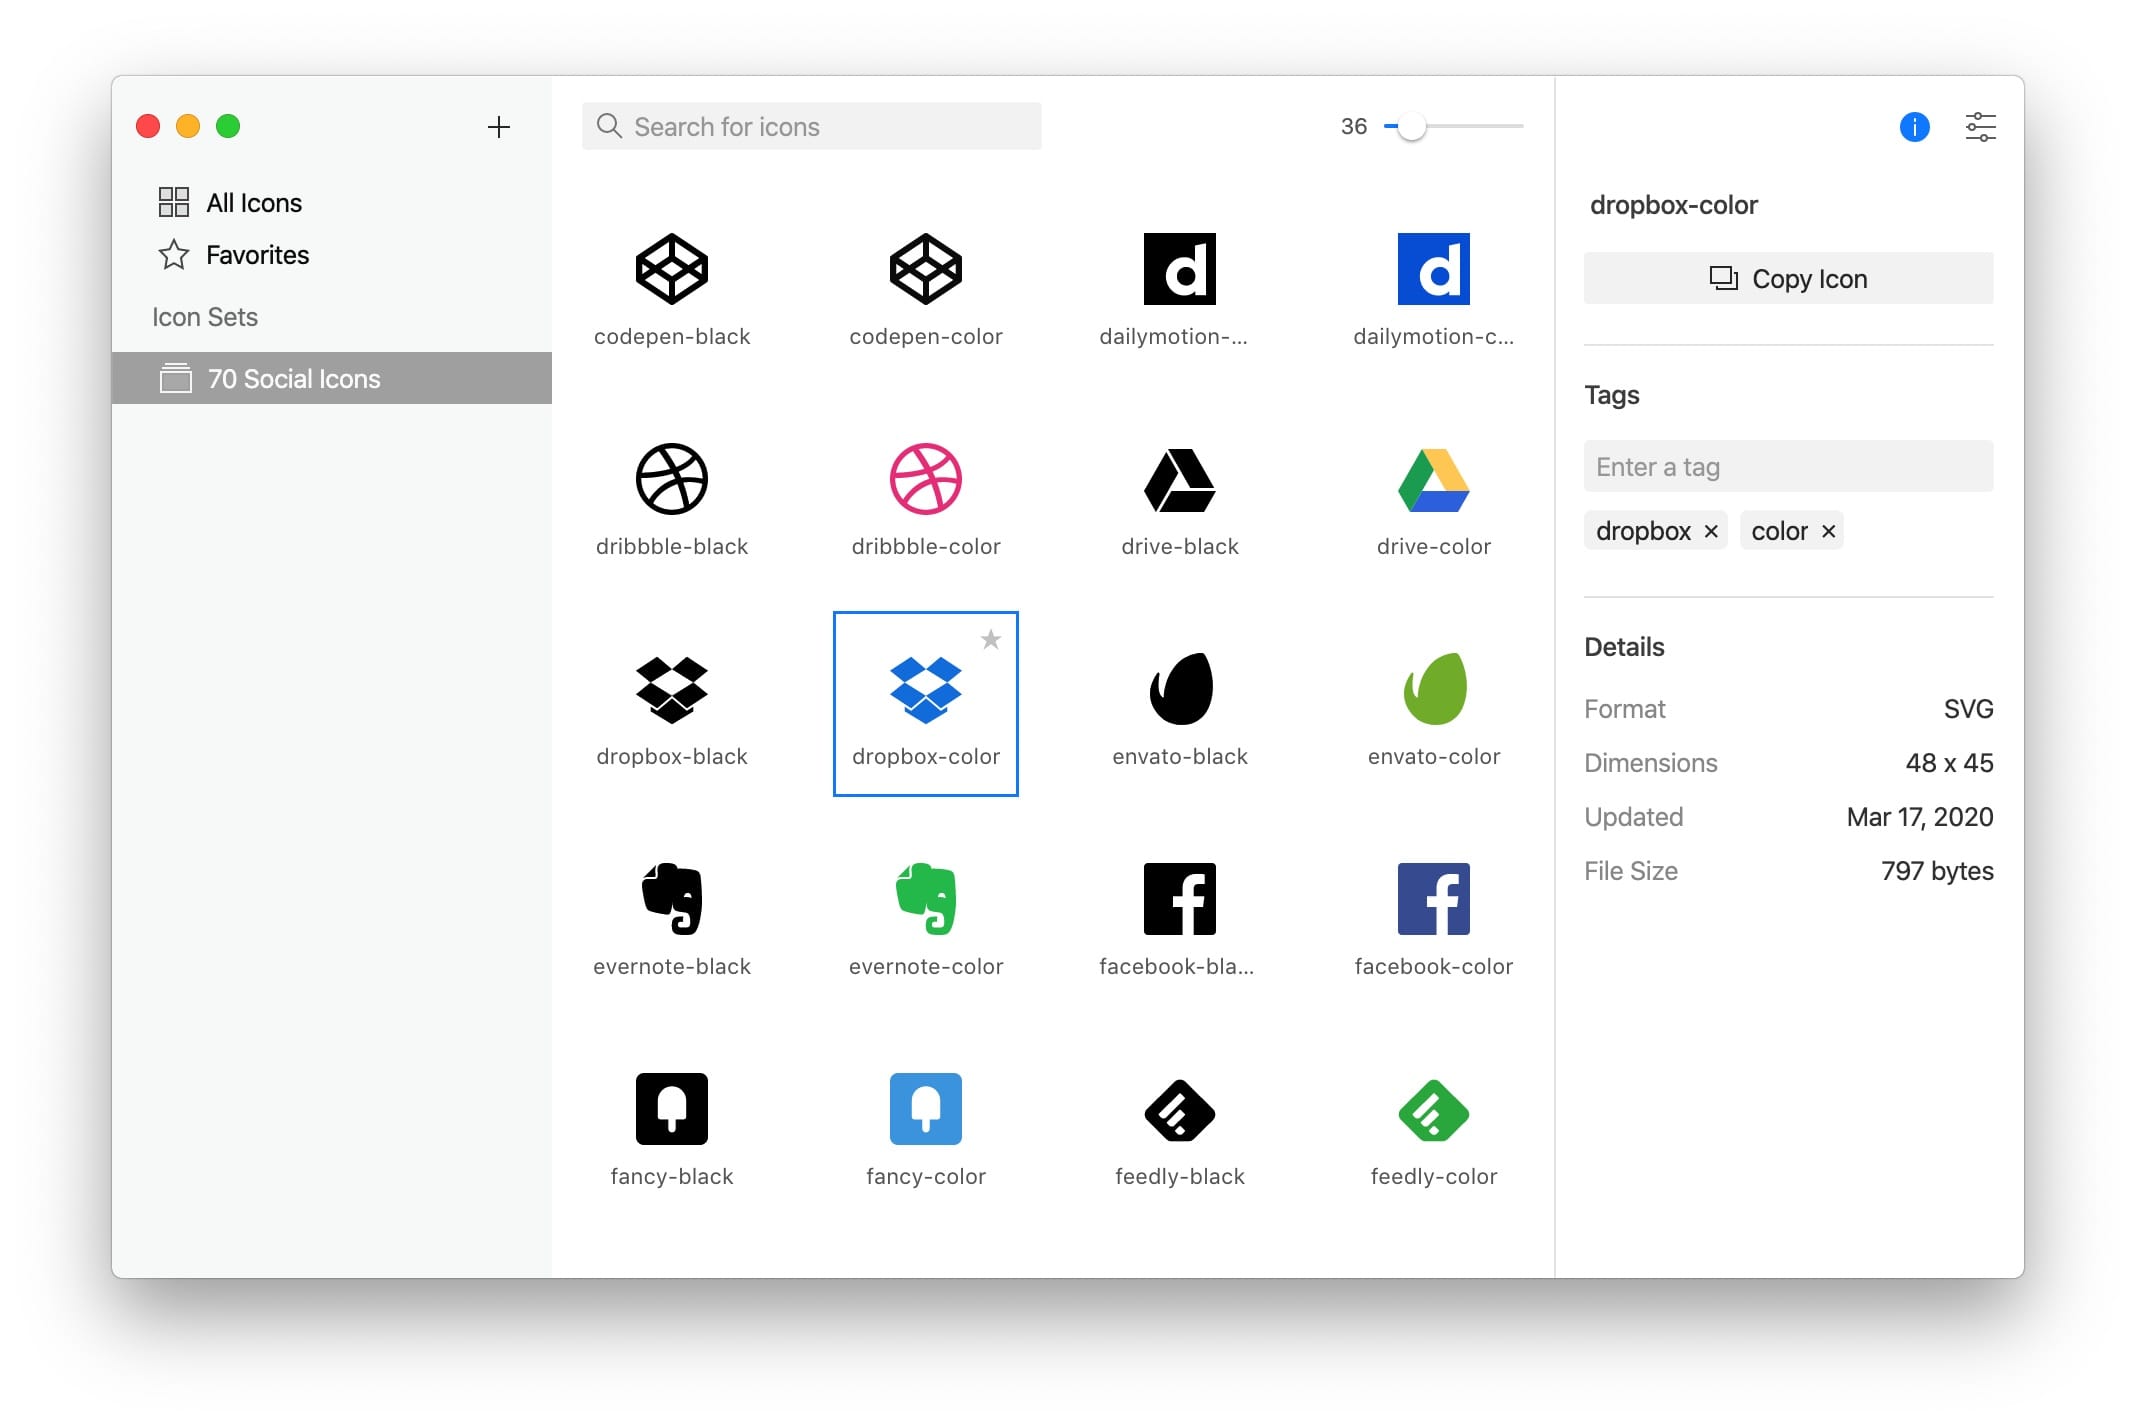Image resolution: width=2136 pixels, height=1426 pixels.
Task: Open Favorites in sidebar
Action: point(257,255)
